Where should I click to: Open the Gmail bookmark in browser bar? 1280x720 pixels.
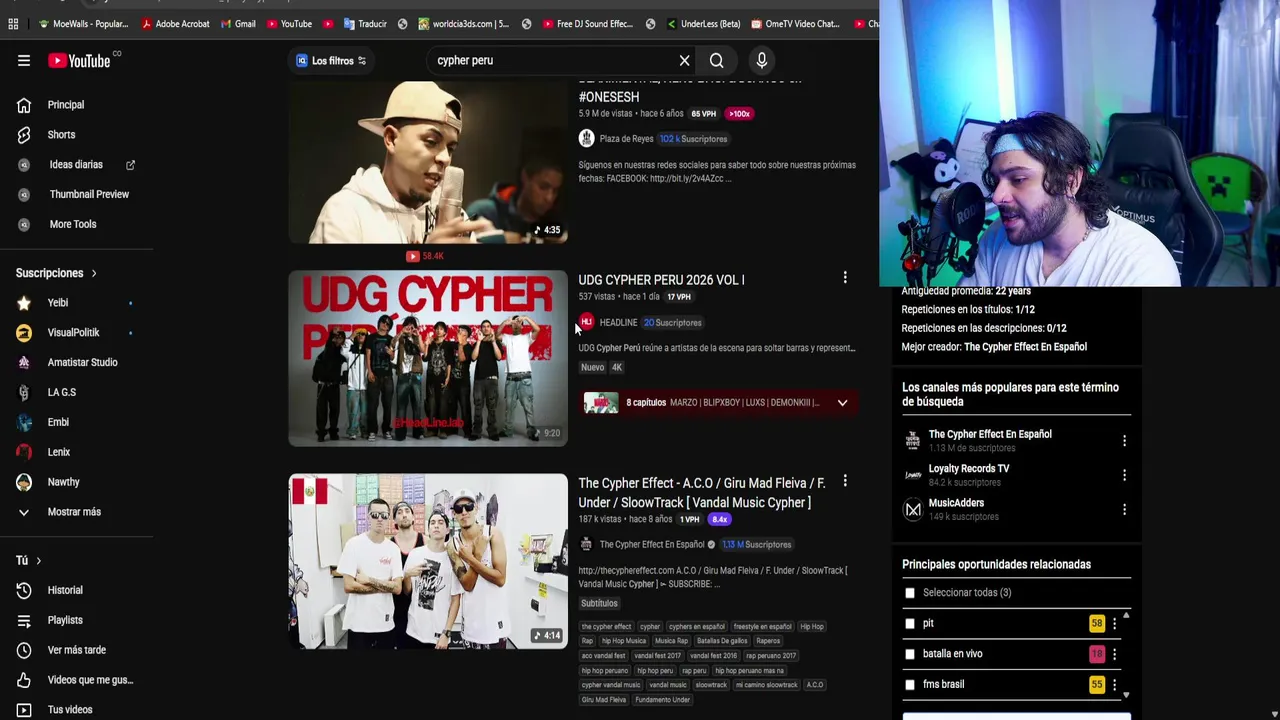pos(237,24)
